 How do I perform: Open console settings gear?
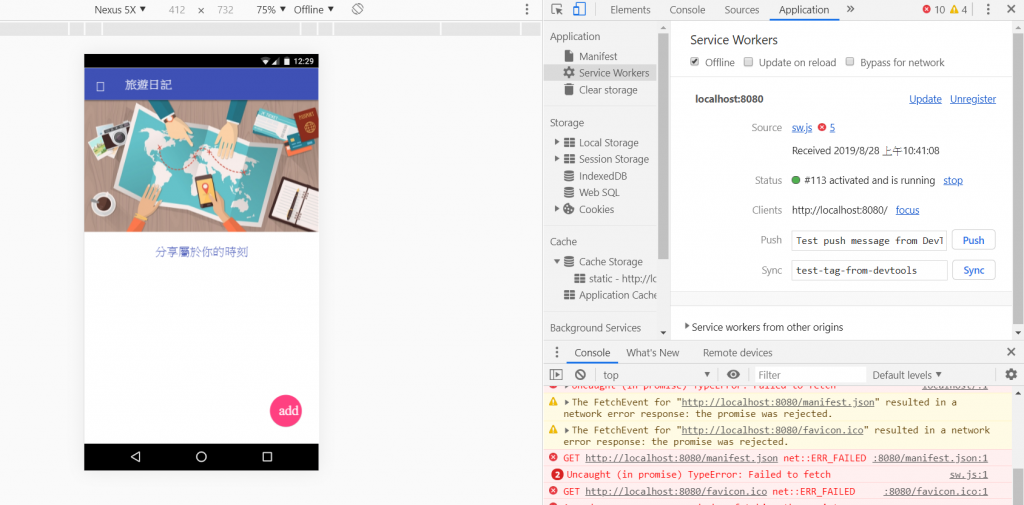click(1011, 374)
